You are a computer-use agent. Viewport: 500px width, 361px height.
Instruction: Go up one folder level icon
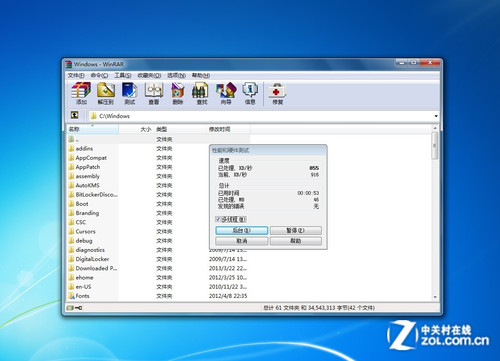(74, 115)
